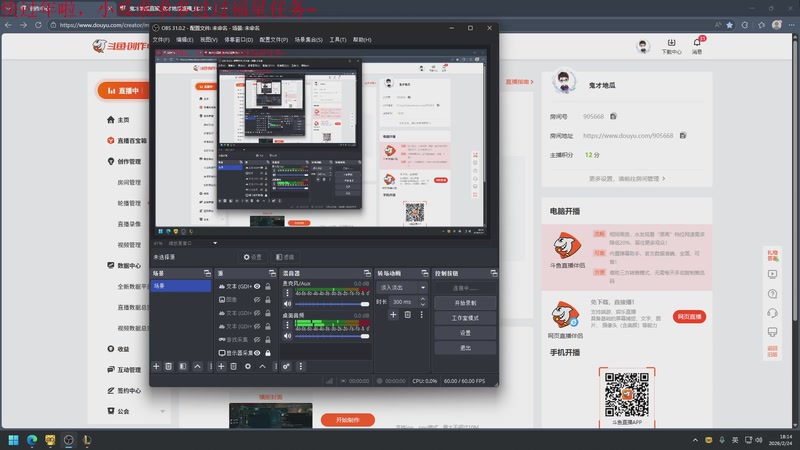Increase the 300 ms transition duration stepper
This screenshot has height=450, width=800.
point(422,299)
